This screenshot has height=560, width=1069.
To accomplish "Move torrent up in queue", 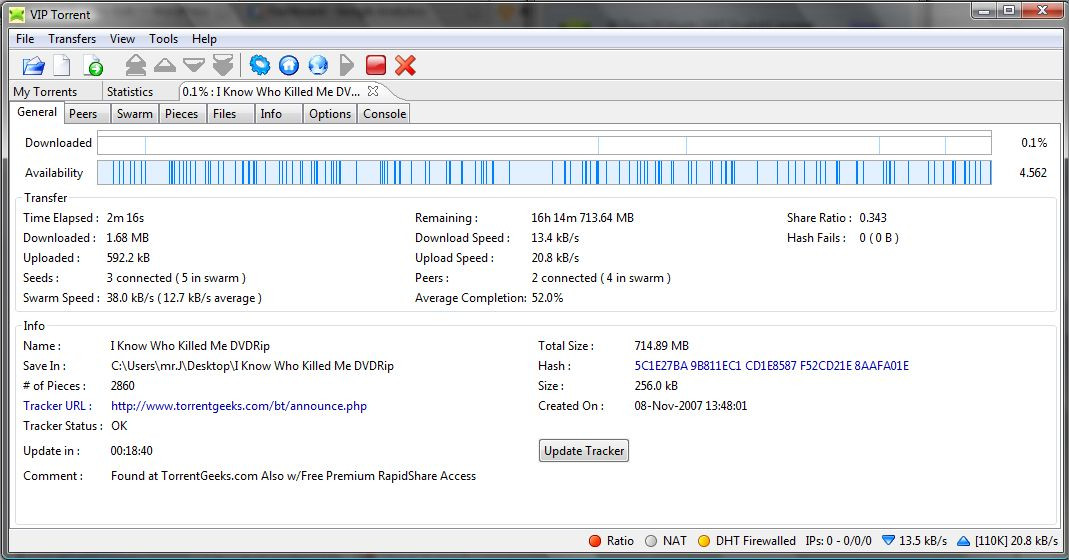I will coord(164,65).
